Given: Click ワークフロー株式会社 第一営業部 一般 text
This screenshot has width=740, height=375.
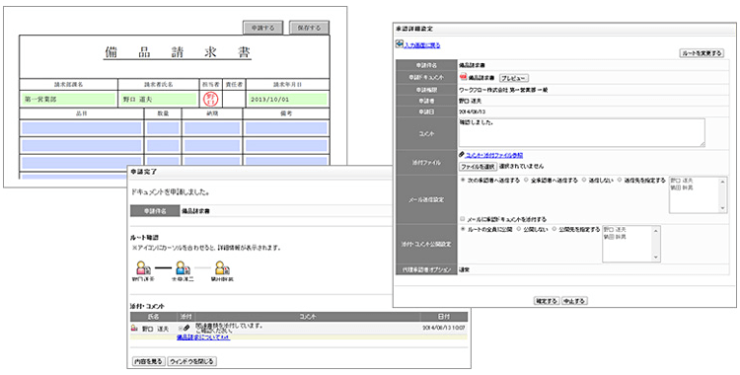Looking at the screenshot, I should click(x=503, y=90).
